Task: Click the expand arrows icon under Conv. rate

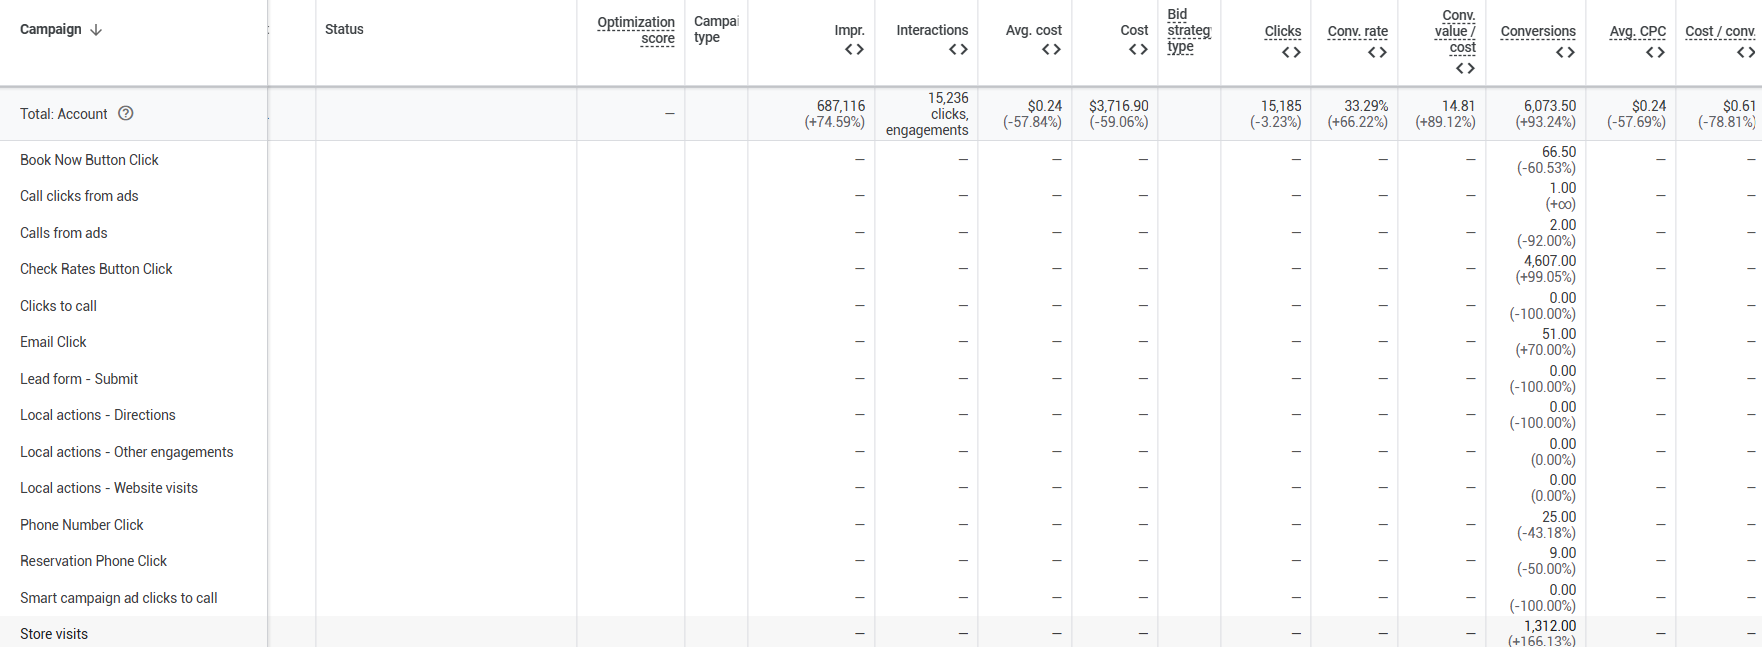Action: click(x=1377, y=52)
